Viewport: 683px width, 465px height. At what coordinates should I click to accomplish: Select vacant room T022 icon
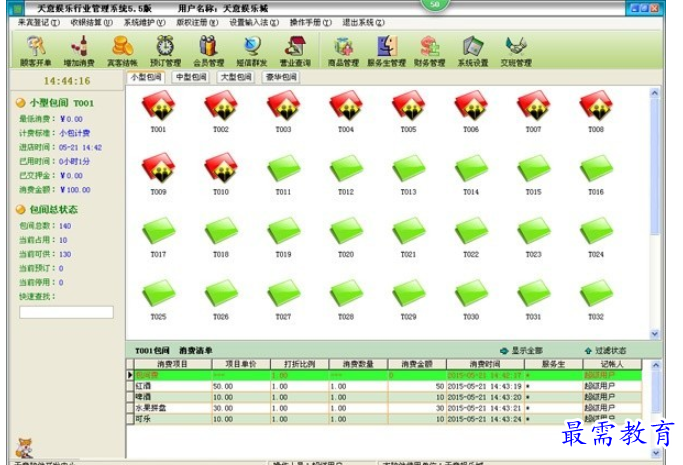[471, 231]
